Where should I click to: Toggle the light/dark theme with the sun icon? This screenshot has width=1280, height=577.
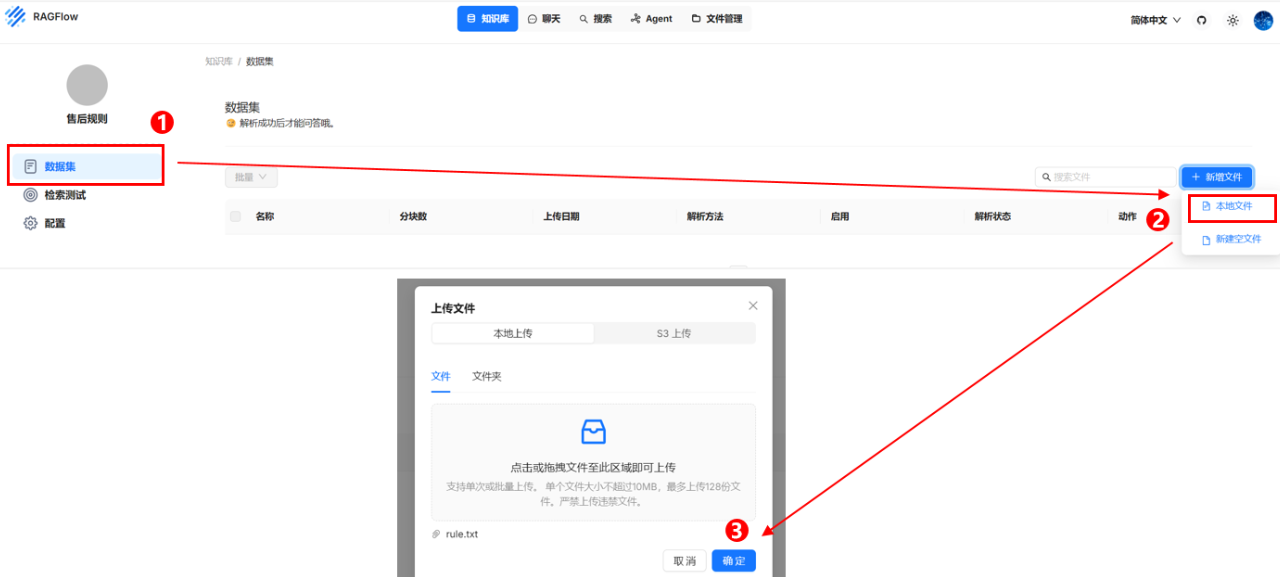(1232, 18)
